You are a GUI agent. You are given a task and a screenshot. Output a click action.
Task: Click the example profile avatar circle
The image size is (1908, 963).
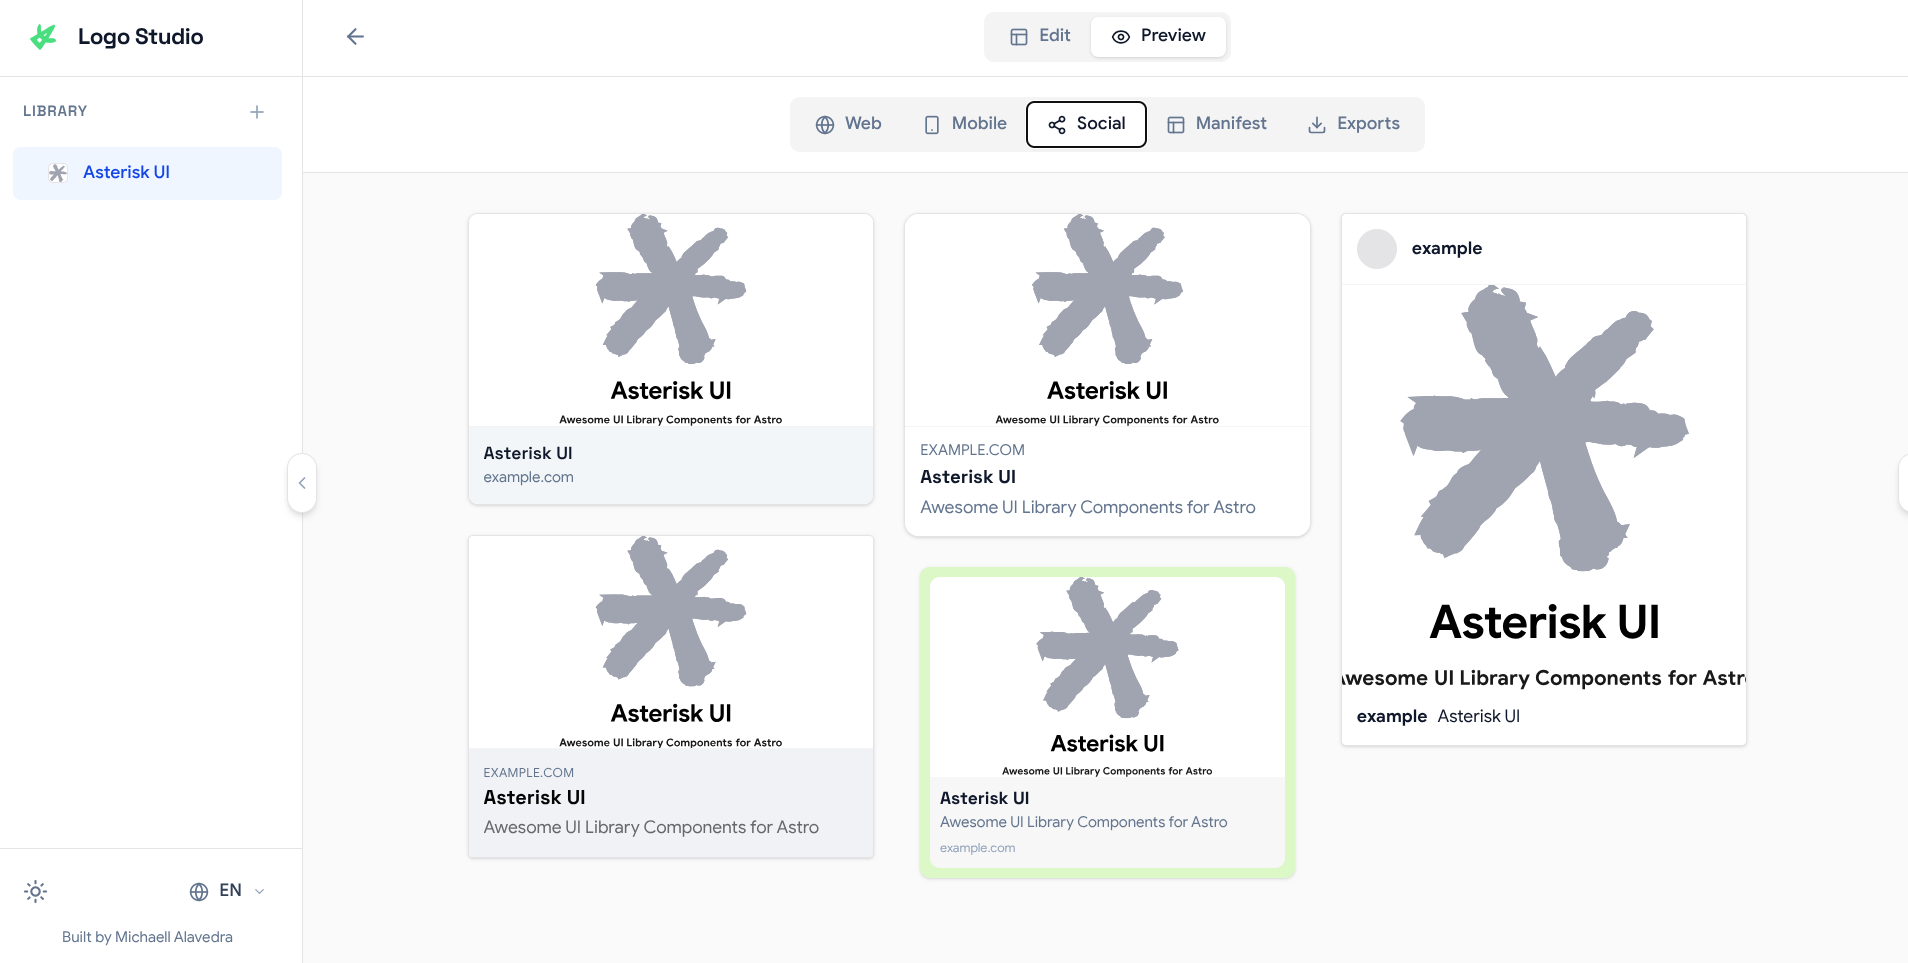(x=1377, y=249)
